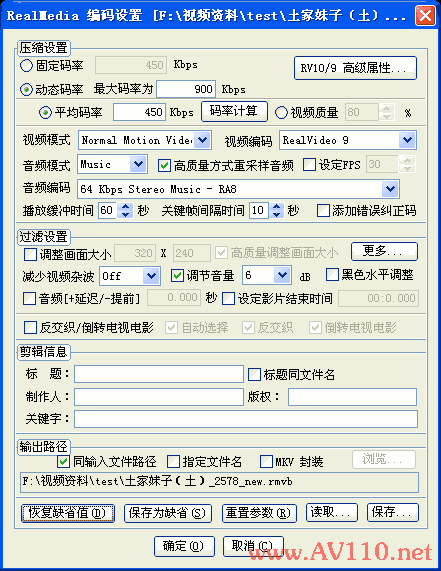Viewport: 441px width, 571px height.
Task: Confirm with 确定(O) button
Action: [184, 546]
